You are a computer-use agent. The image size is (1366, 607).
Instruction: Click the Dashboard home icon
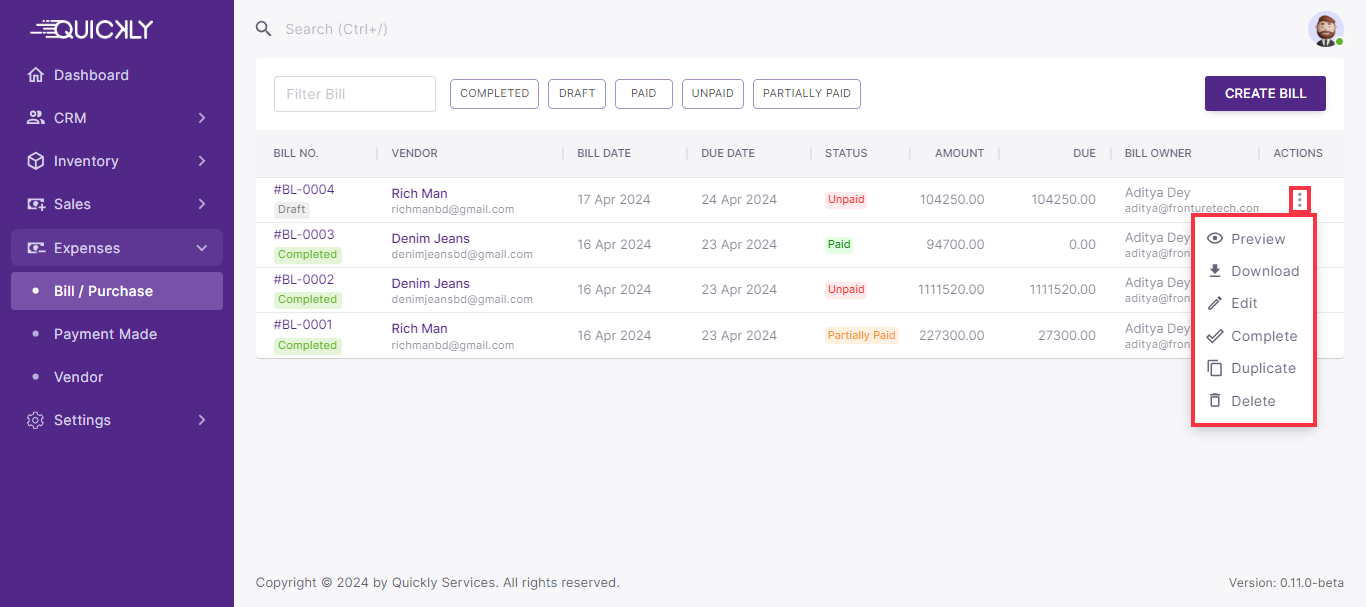tap(36, 75)
